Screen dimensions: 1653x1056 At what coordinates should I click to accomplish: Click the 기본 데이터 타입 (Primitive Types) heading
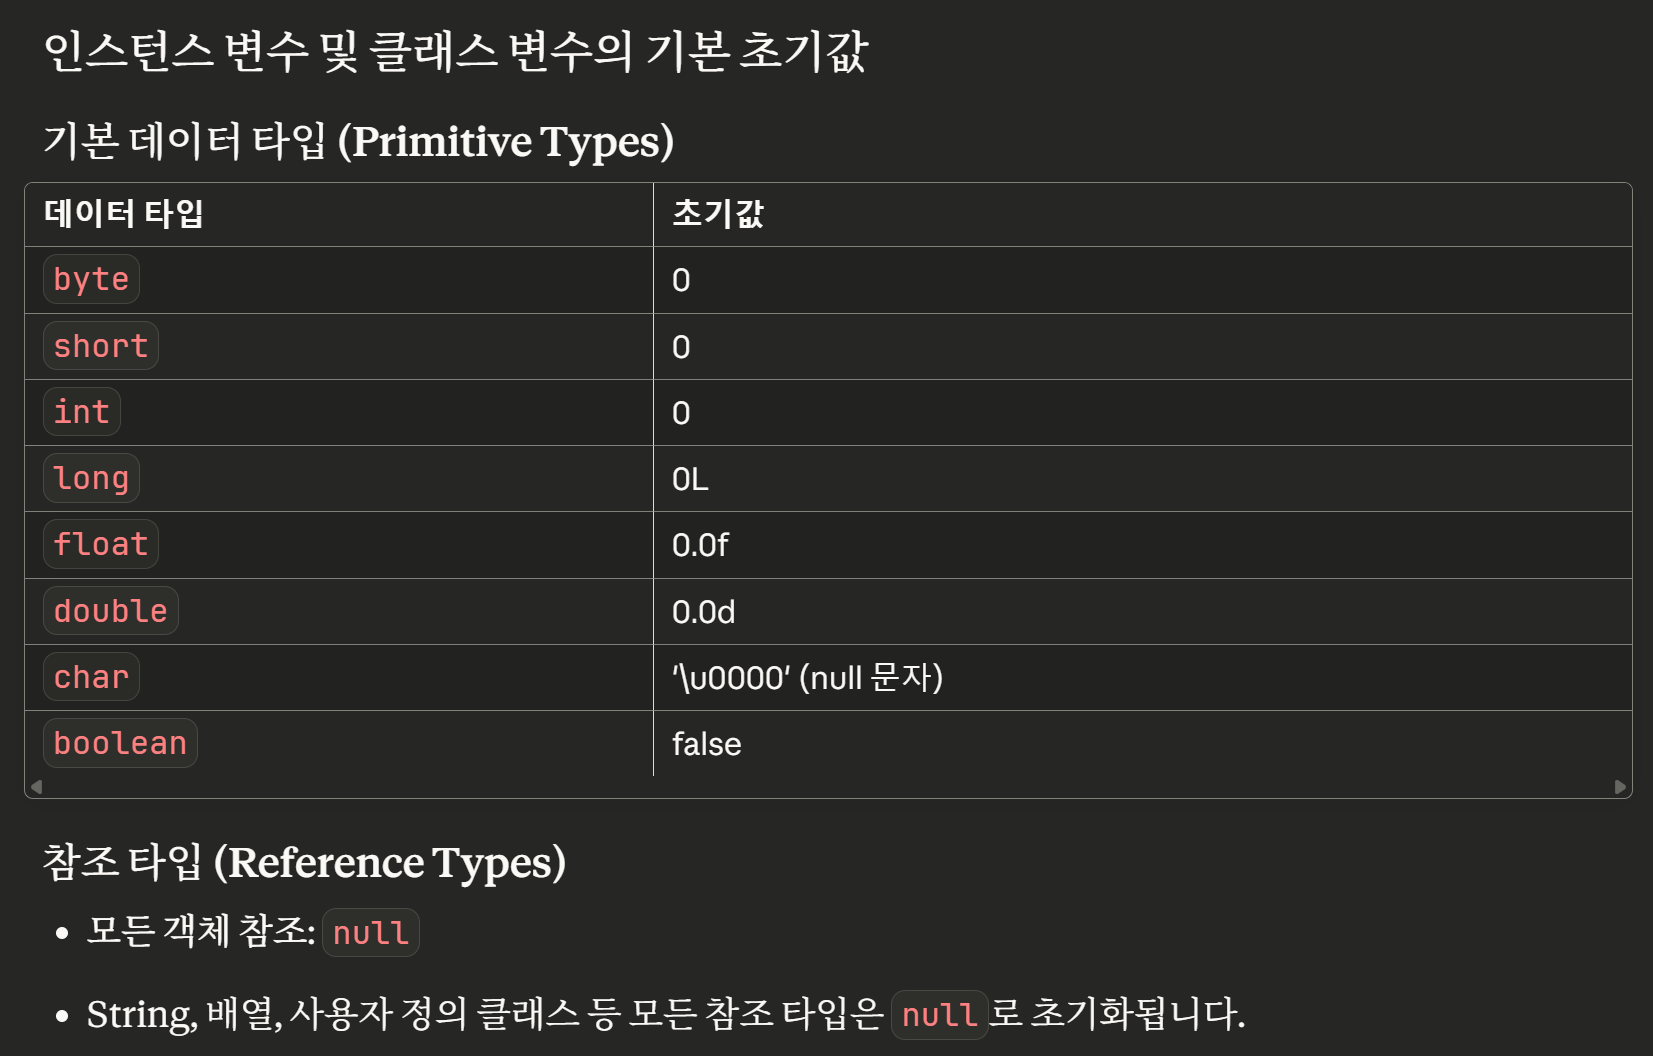(358, 141)
